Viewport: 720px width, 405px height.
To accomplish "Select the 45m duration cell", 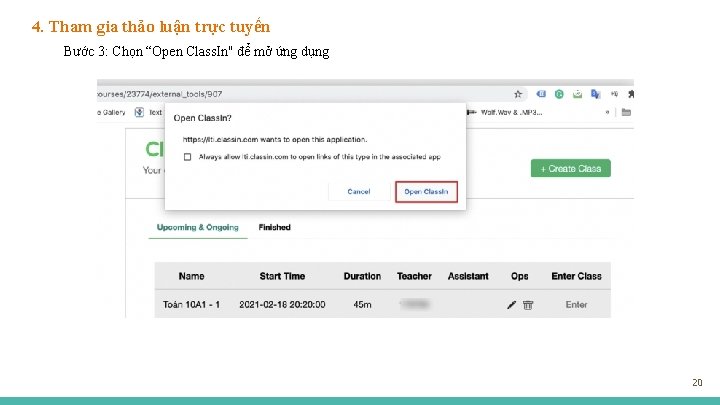I will (362, 304).
